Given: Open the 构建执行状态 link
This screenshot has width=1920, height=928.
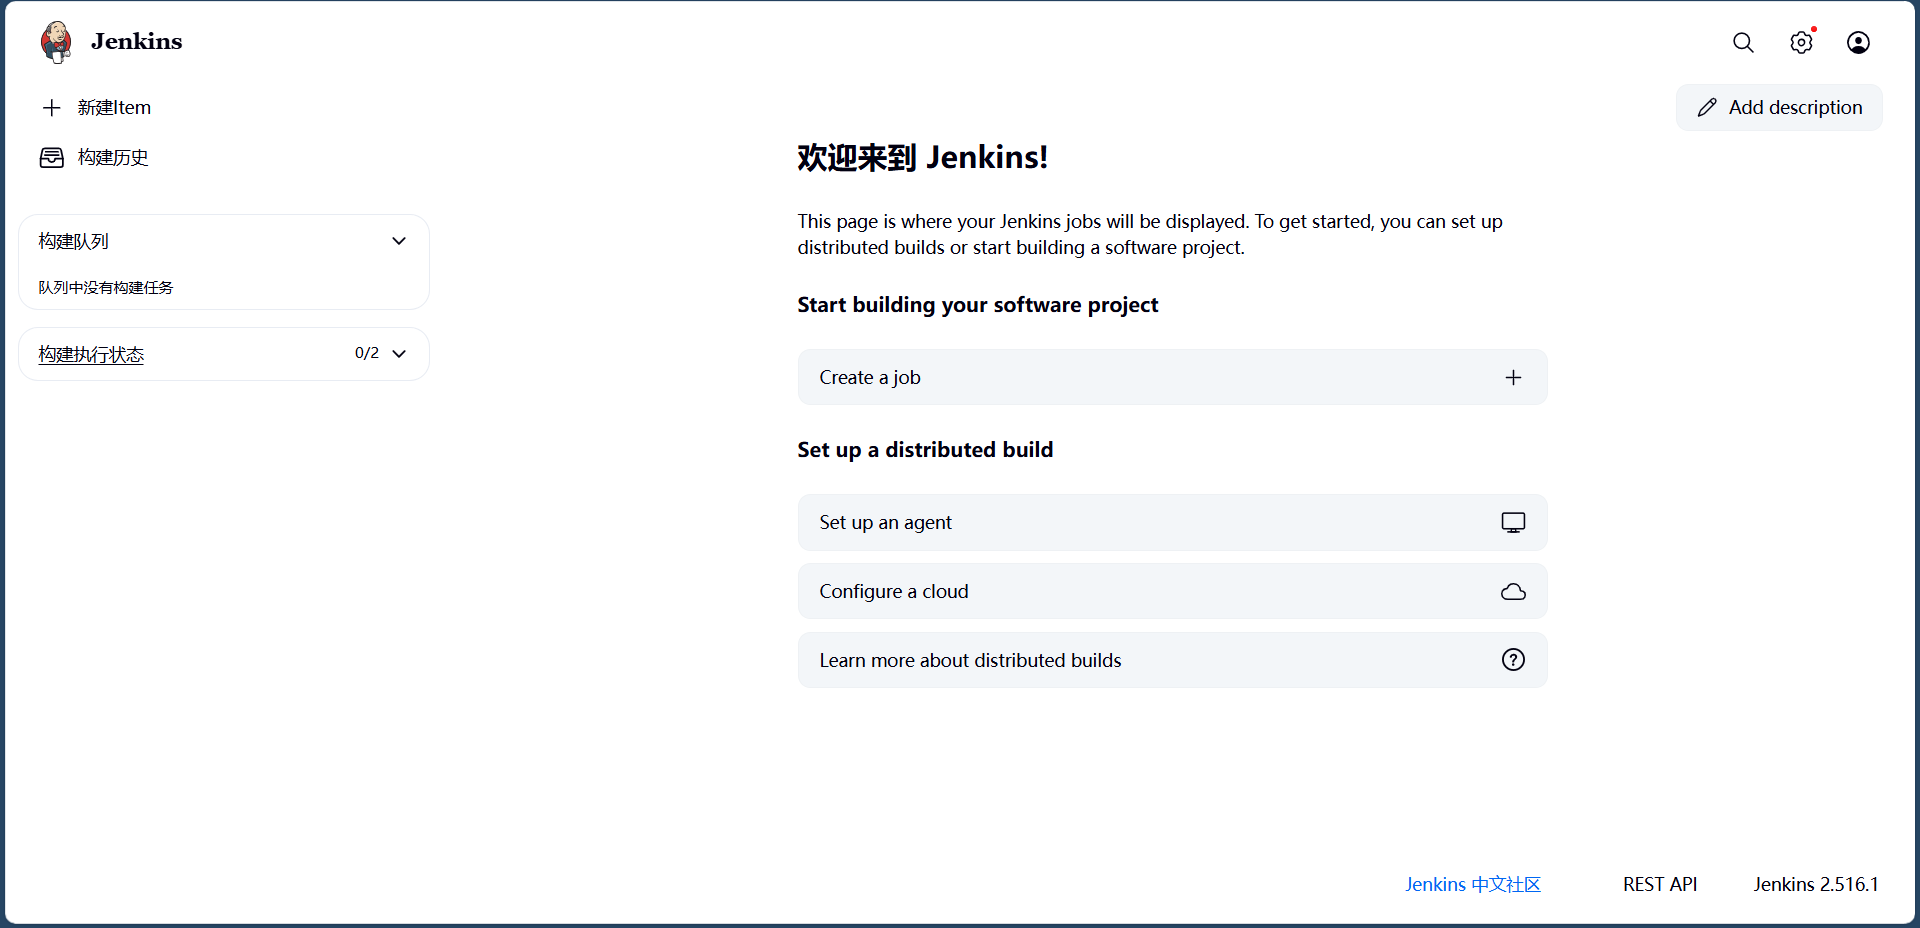Looking at the screenshot, I should pos(91,354).
